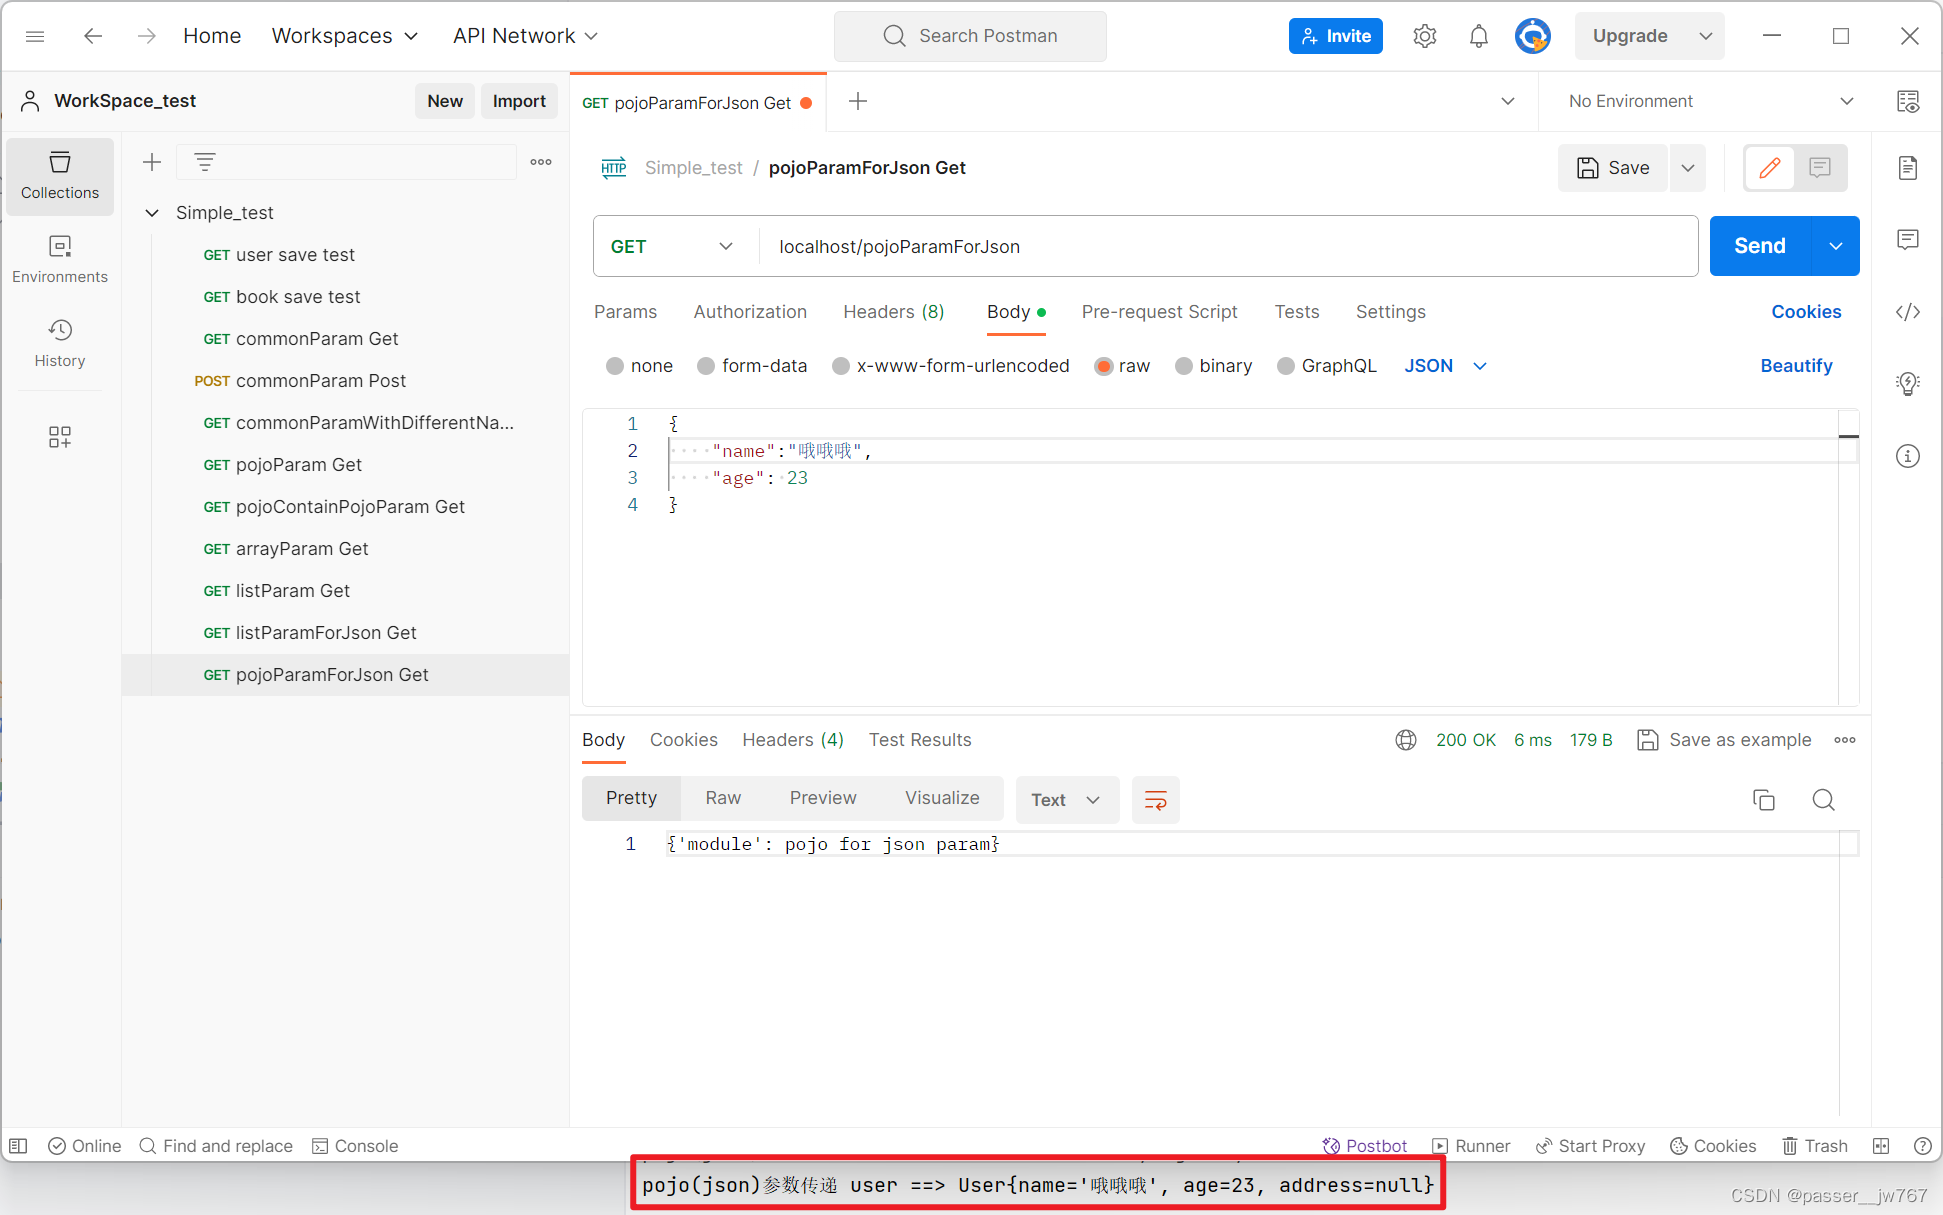The width and height of the screenshot is (1943, 1215).
Task: Open the Cookies link
Action: 1806,312
